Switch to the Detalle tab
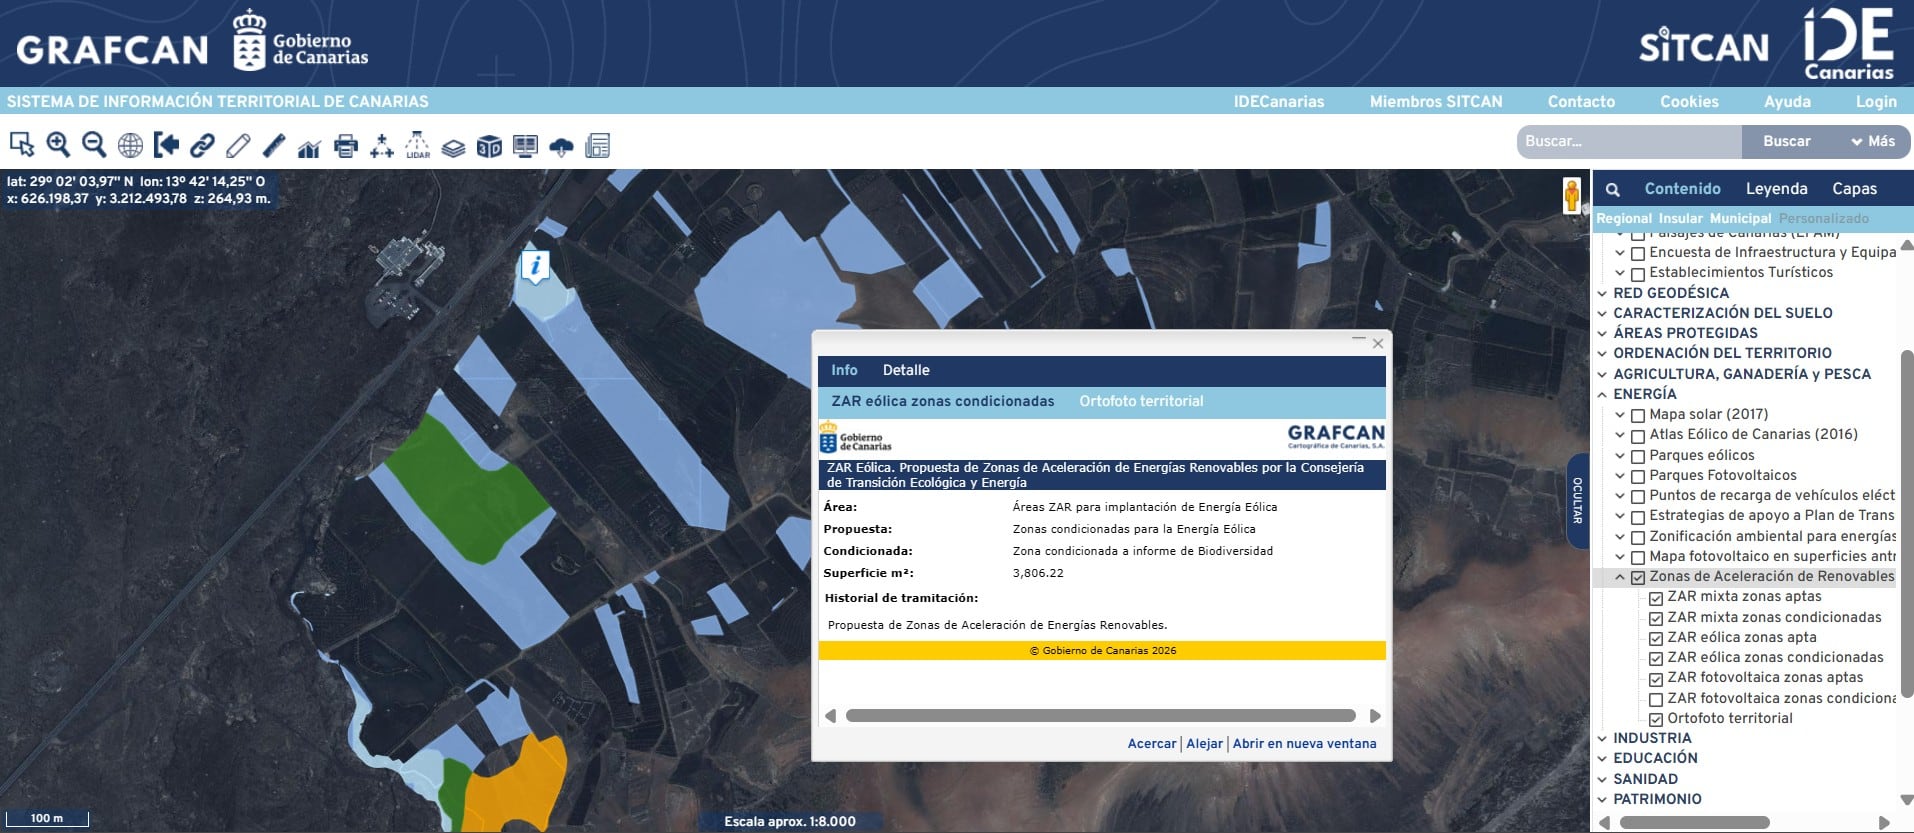The image size is (1914, 833). [x=905, y=370]
